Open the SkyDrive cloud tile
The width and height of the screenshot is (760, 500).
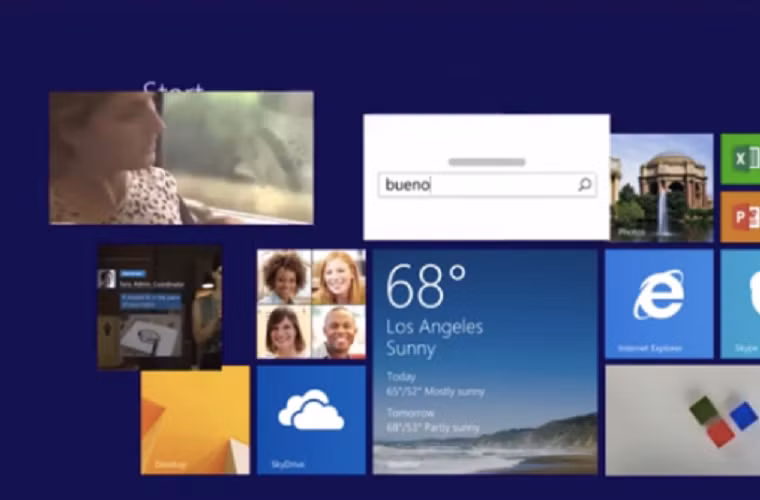pos(311,419)
